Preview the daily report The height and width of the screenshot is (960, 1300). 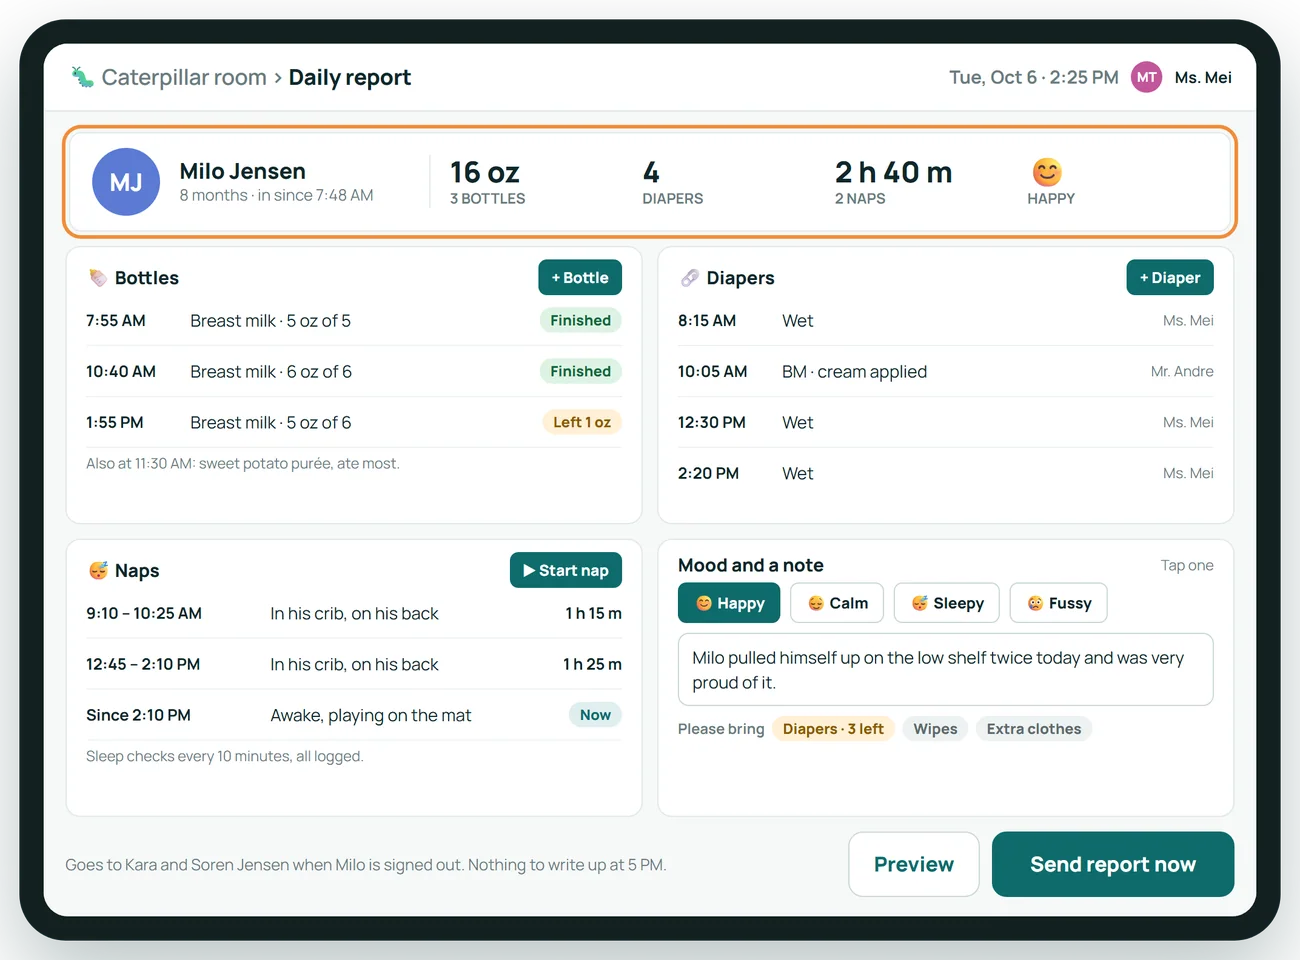coord(914,864)
